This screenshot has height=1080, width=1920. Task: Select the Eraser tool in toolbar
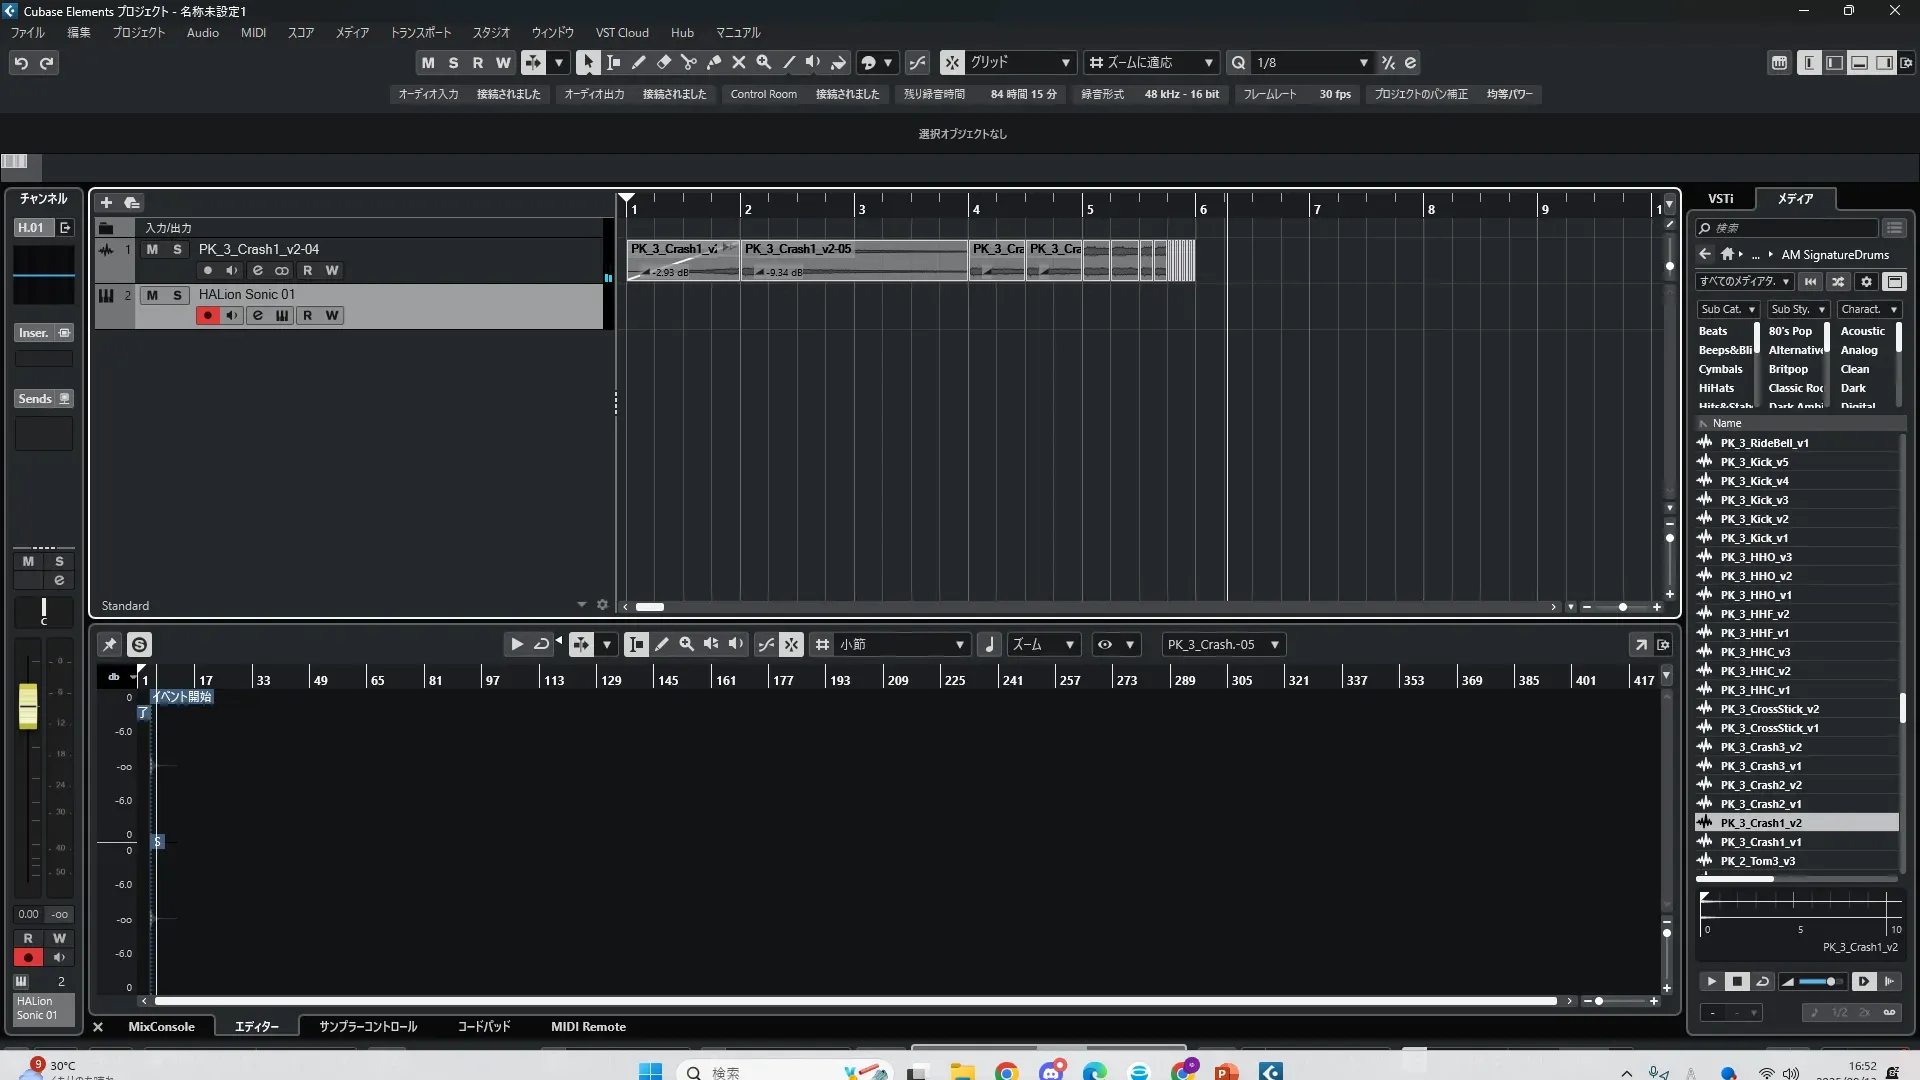[664, 62]
